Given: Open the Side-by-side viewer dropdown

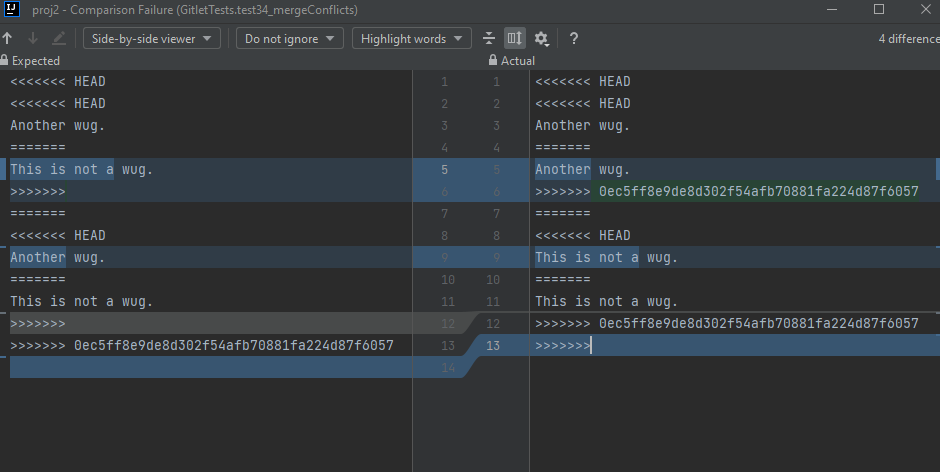Looking at the screenshot, I should tap(151, 38).
